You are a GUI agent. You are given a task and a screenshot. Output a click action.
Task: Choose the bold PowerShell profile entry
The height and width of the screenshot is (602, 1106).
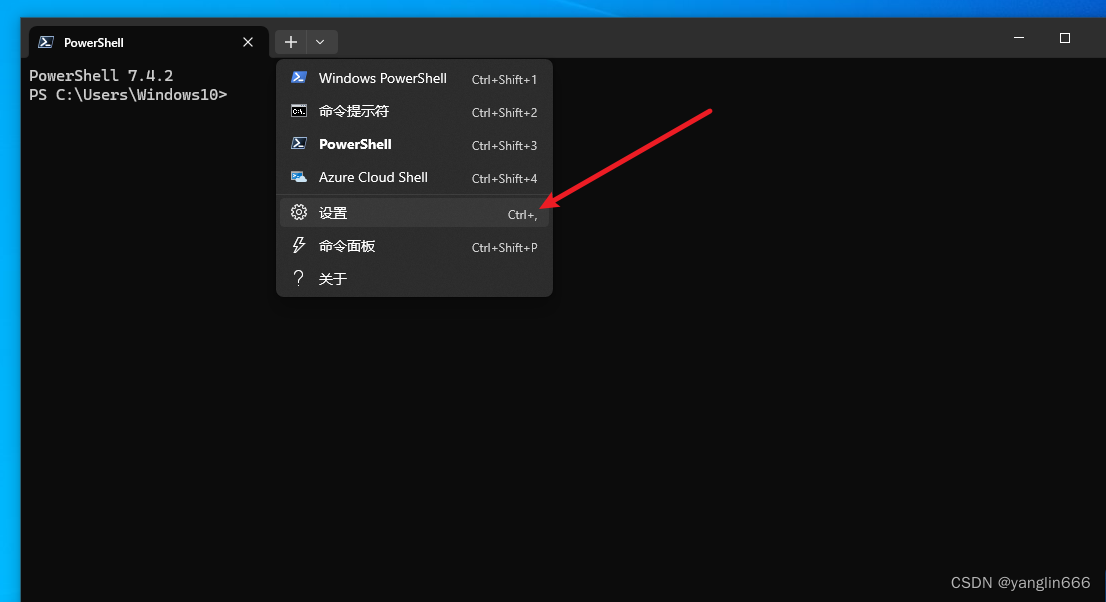[x=414, y=145]
